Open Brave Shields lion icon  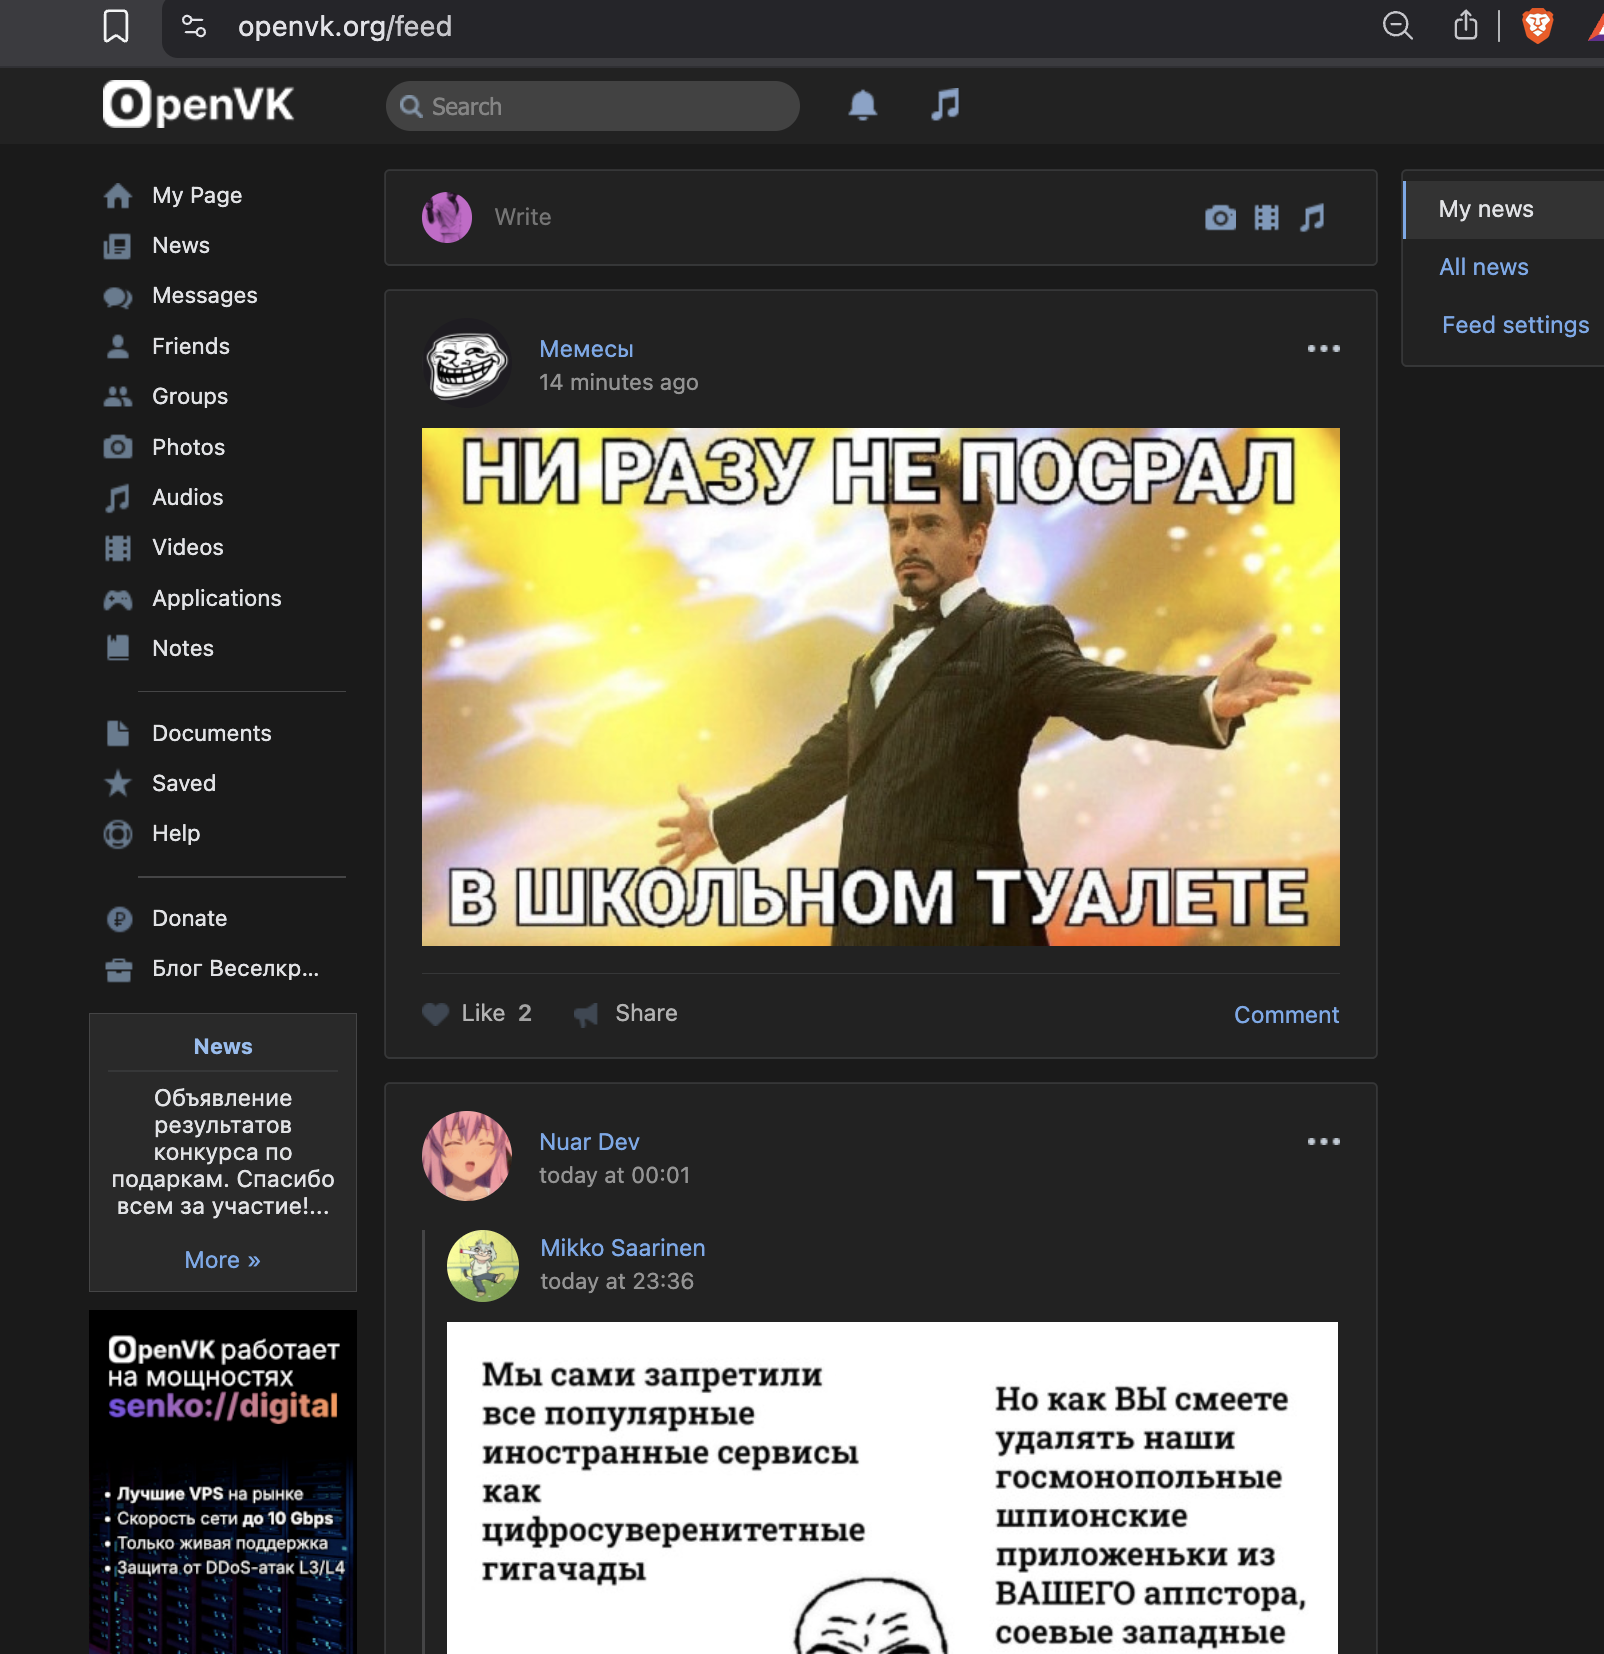tap(1537, 26)
